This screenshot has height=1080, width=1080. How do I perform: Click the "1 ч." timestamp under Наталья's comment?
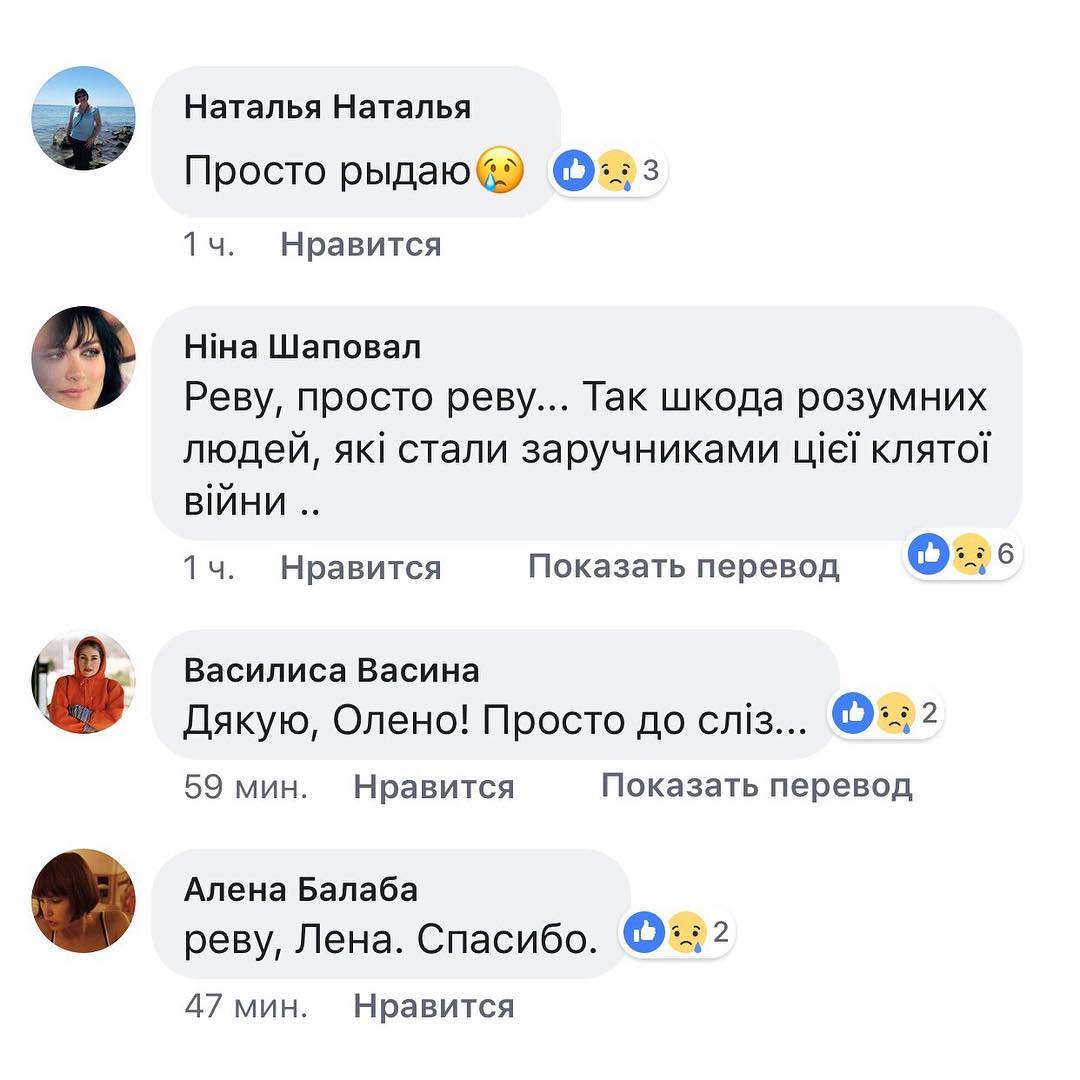pyautogui.click(x=209, y=245)
